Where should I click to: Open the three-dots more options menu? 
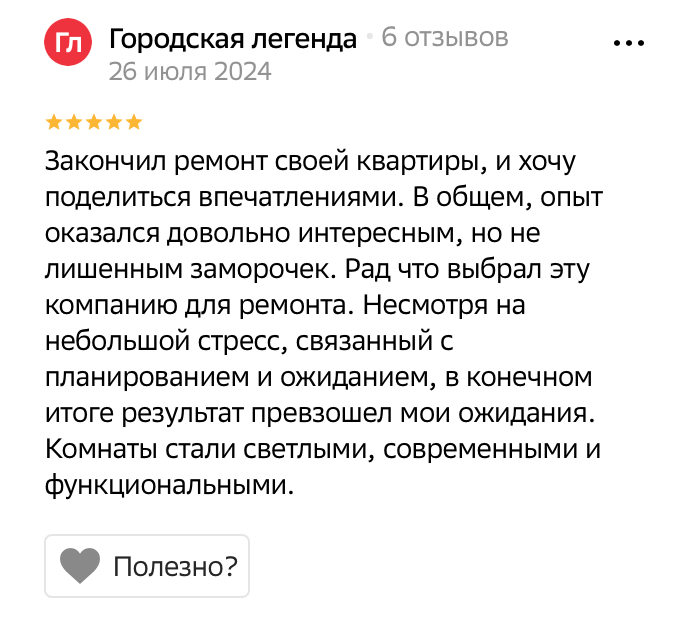point(629,44)
